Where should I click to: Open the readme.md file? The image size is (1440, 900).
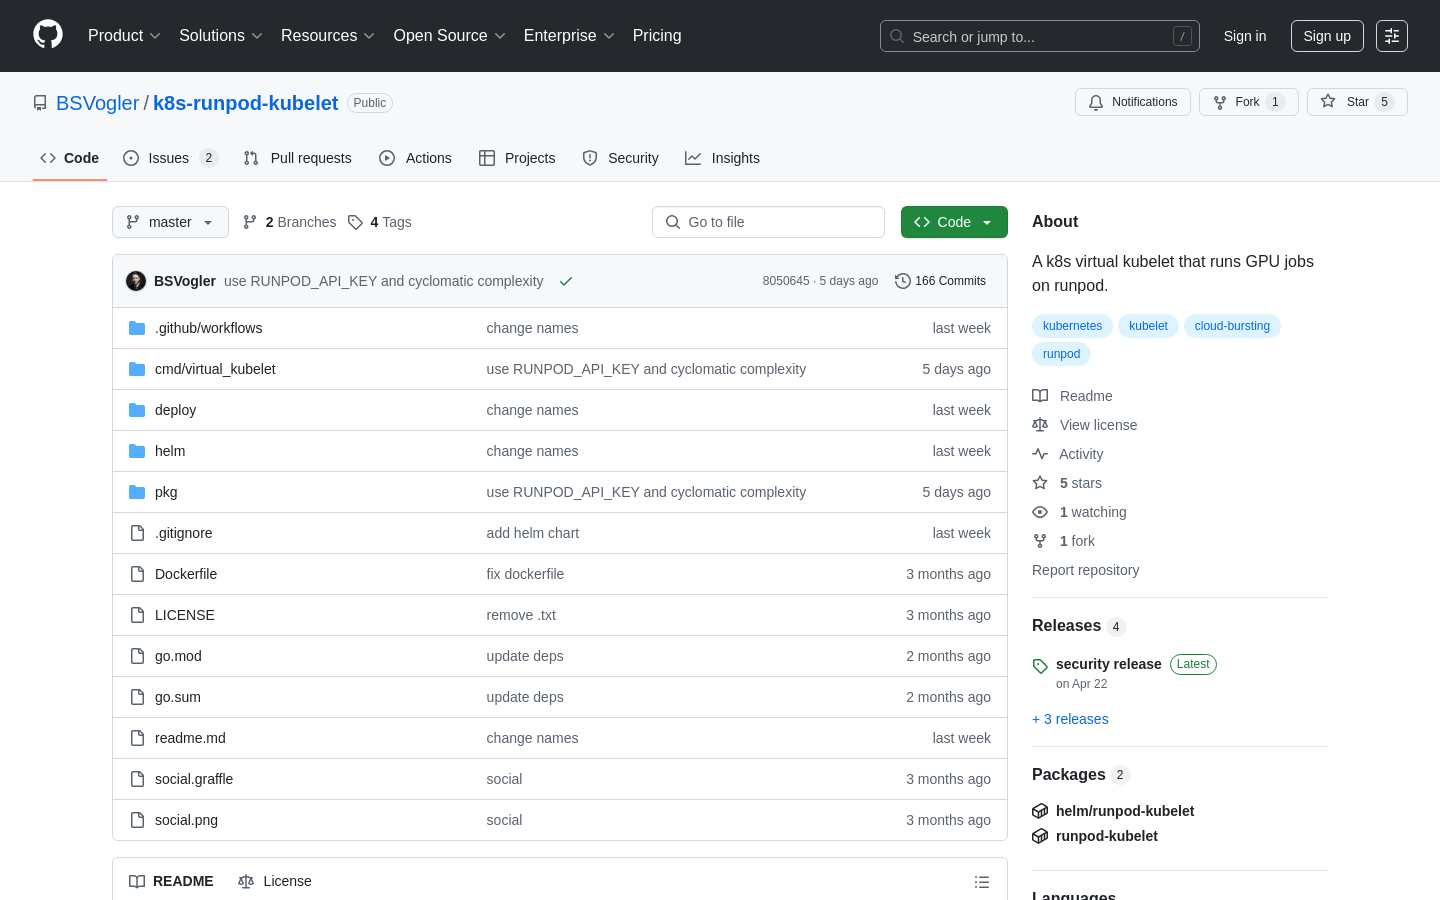coord(190,738)
